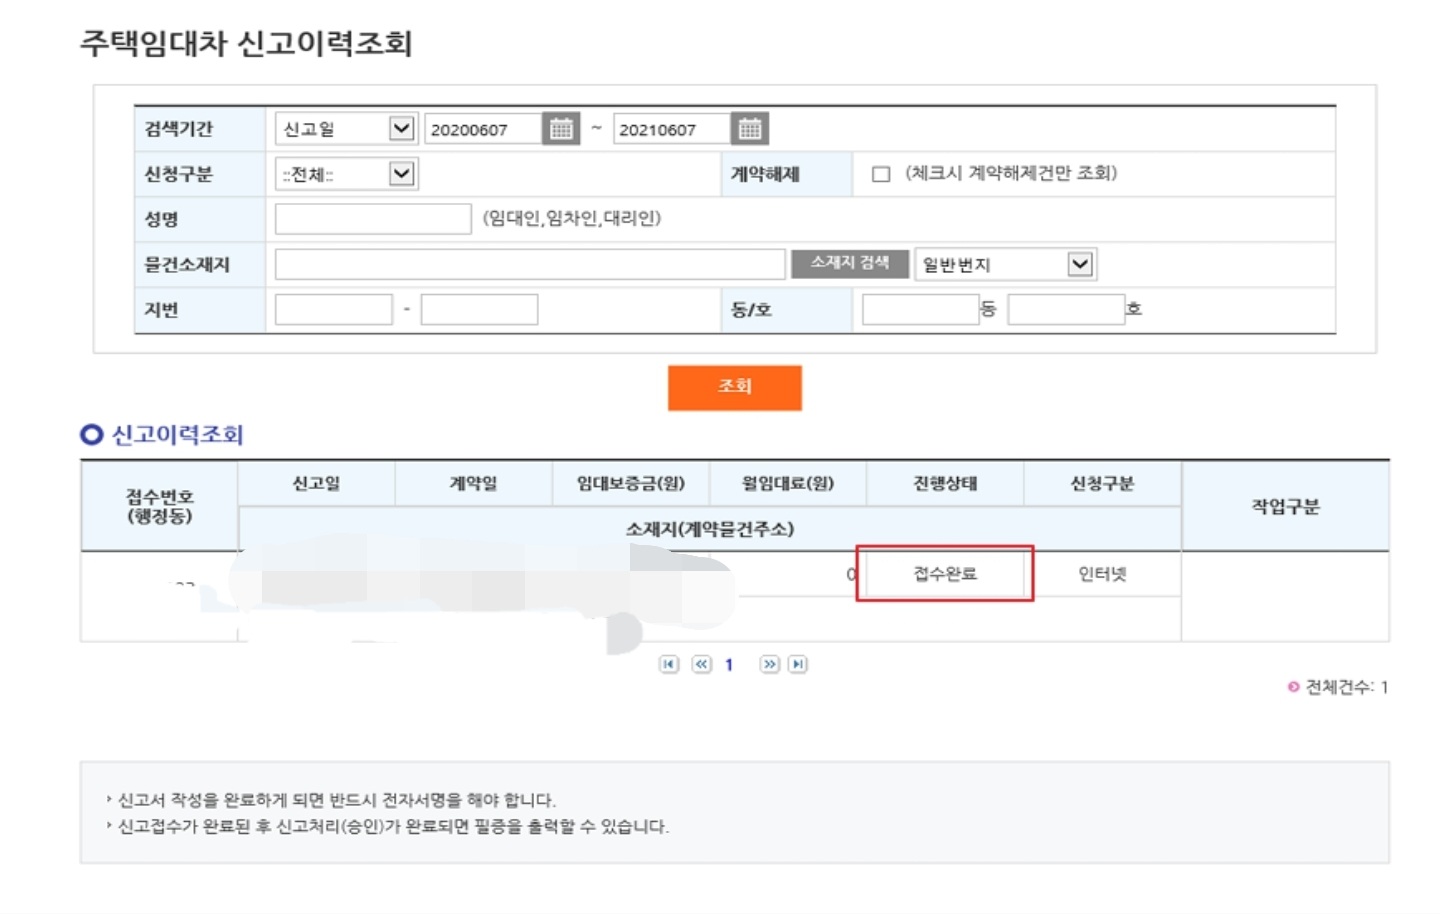Open the start date calendar picker

click(x=561, y=129)
